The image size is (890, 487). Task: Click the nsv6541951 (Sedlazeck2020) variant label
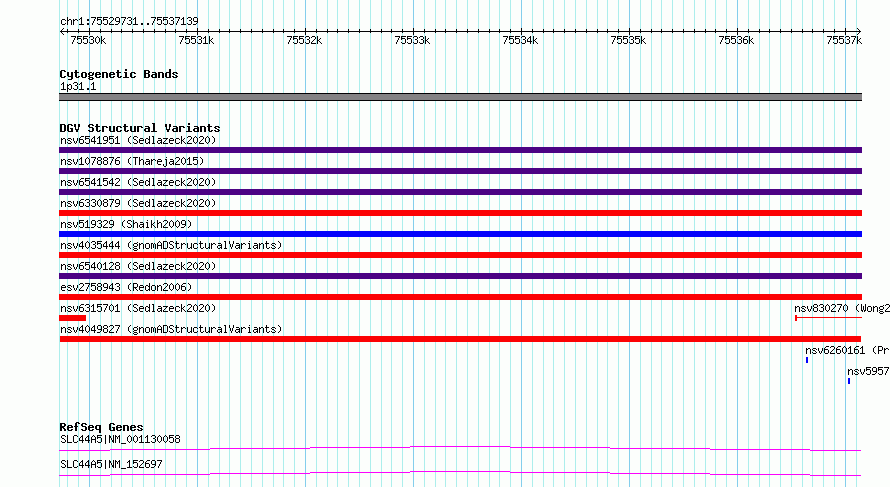coord(138,140)
